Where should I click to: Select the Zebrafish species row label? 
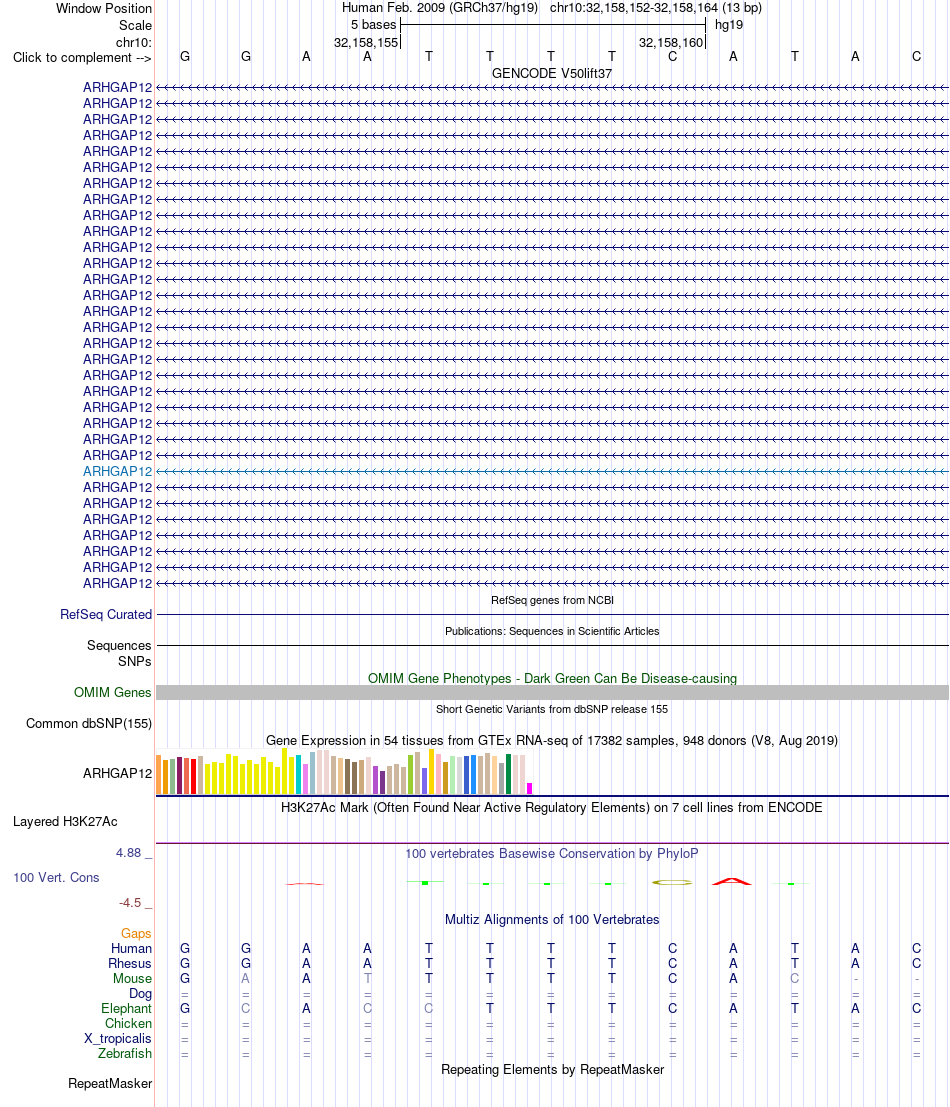125,1053
